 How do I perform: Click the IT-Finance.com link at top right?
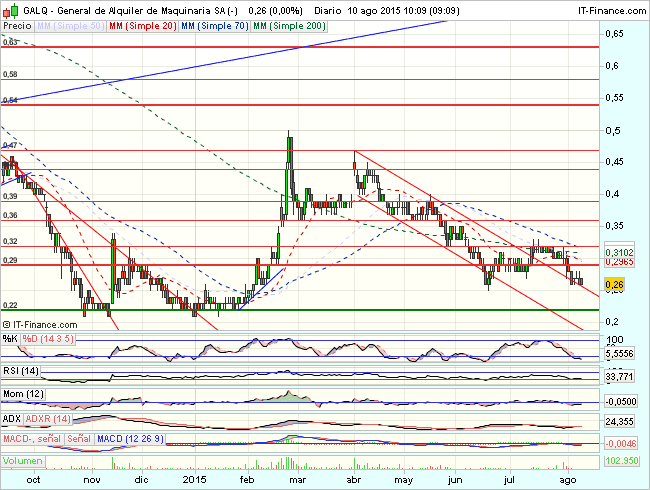612,11
